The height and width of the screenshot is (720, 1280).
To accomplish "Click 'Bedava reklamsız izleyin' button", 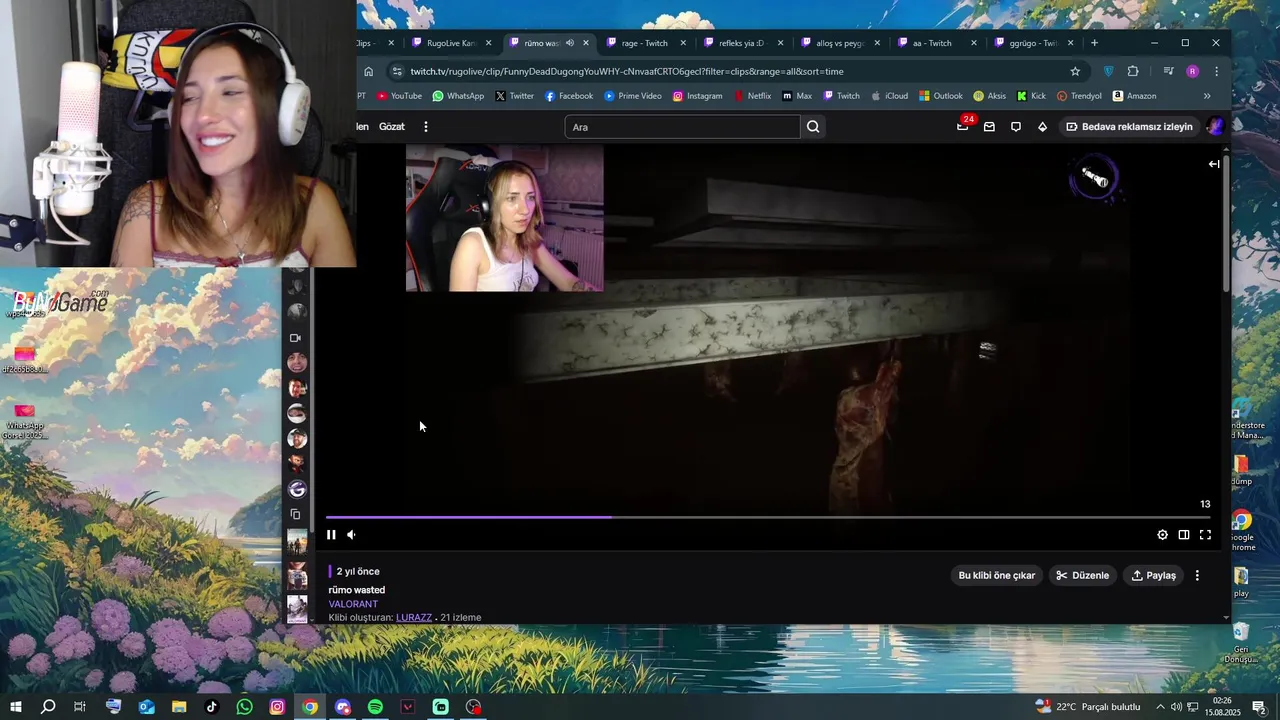I will point(1129,127).
